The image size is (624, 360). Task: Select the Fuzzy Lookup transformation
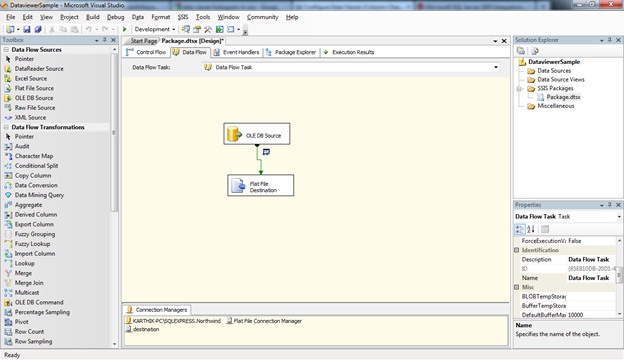click(x=32, y=244)
